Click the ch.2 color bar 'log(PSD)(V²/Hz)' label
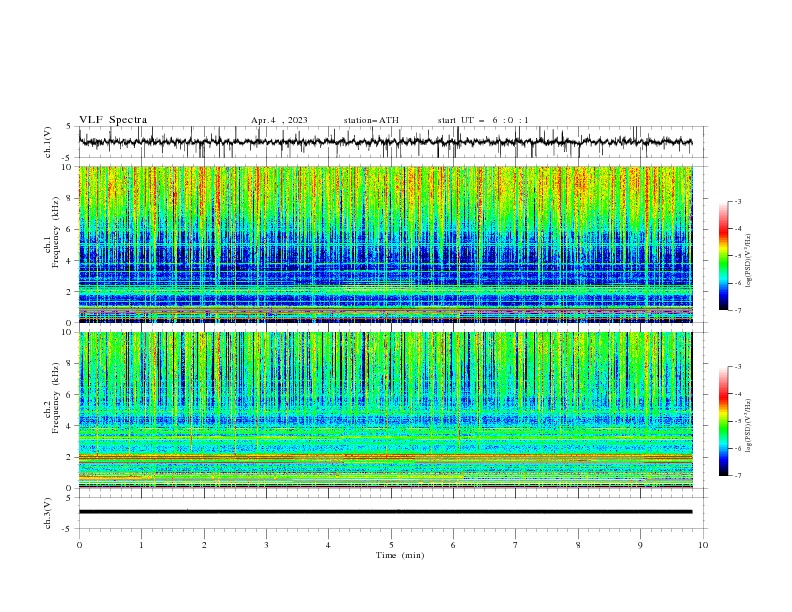The width and height of the screenshot is (792, 612). coord(748,426)
